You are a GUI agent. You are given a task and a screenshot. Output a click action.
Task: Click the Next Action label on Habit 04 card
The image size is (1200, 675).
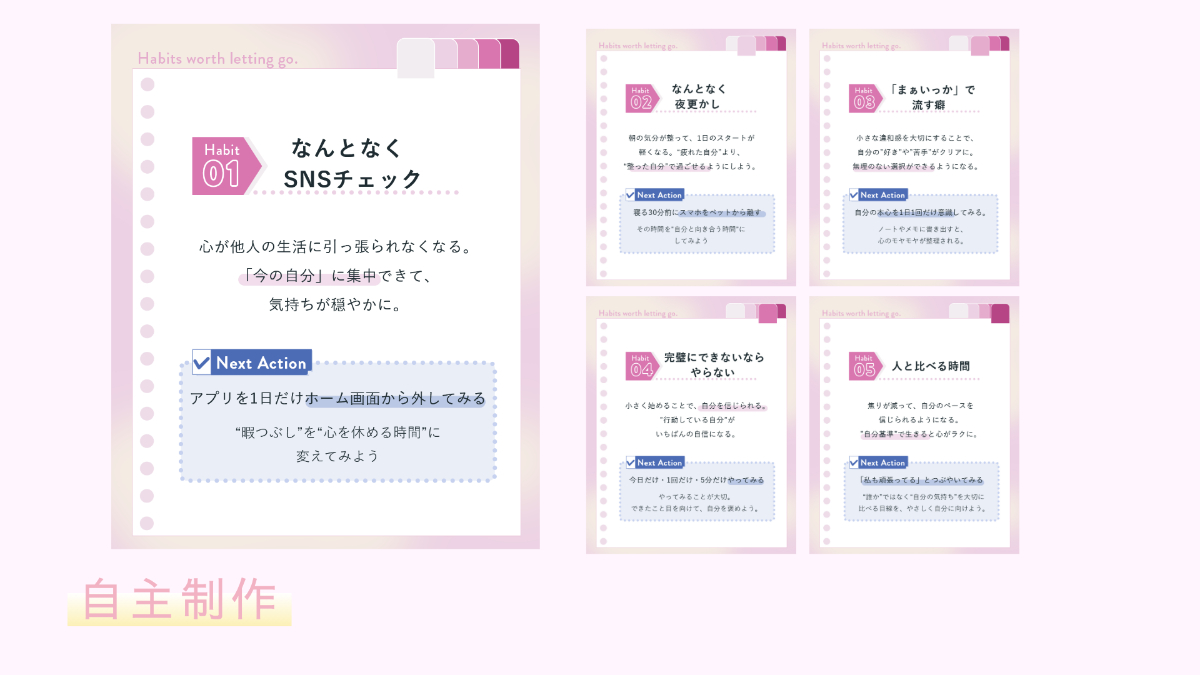(660, 463)
